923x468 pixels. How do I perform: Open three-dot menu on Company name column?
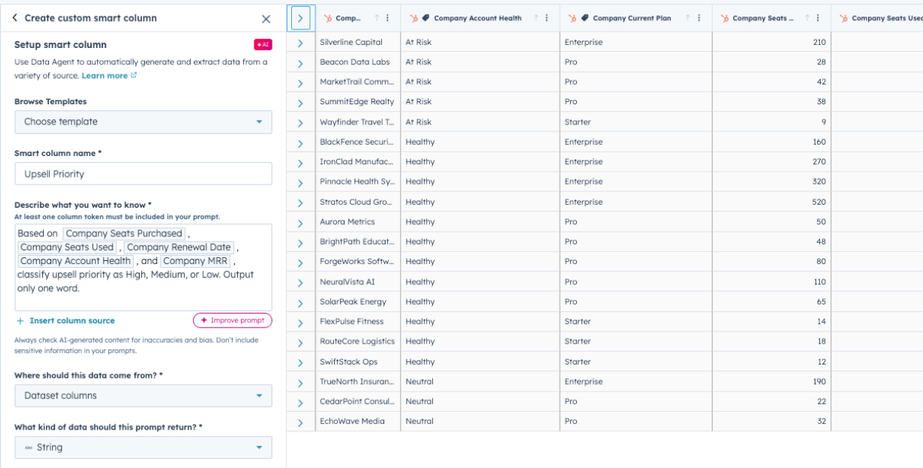(x=388, y=18)
